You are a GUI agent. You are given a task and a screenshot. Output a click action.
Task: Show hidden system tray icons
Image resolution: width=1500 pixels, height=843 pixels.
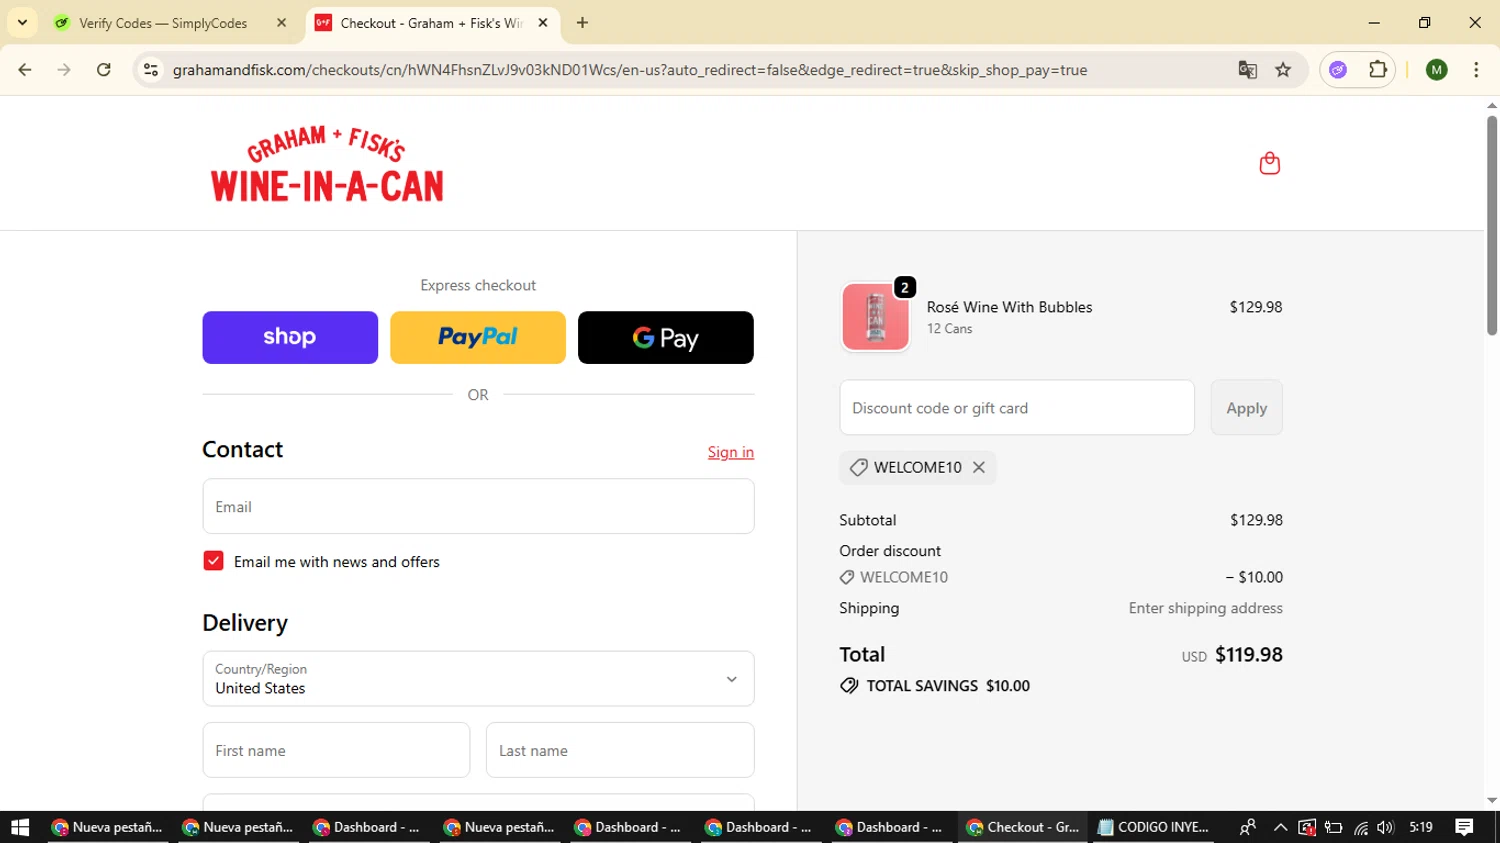point(1280,827)
